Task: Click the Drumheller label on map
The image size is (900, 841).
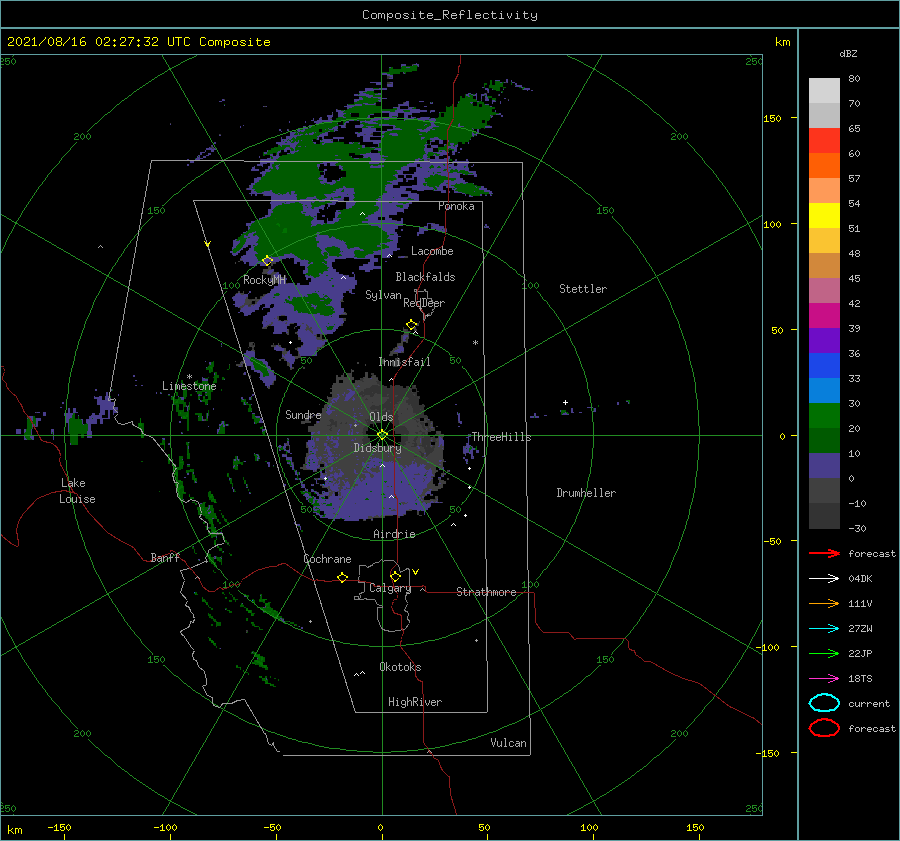Action: pos(586,493)
